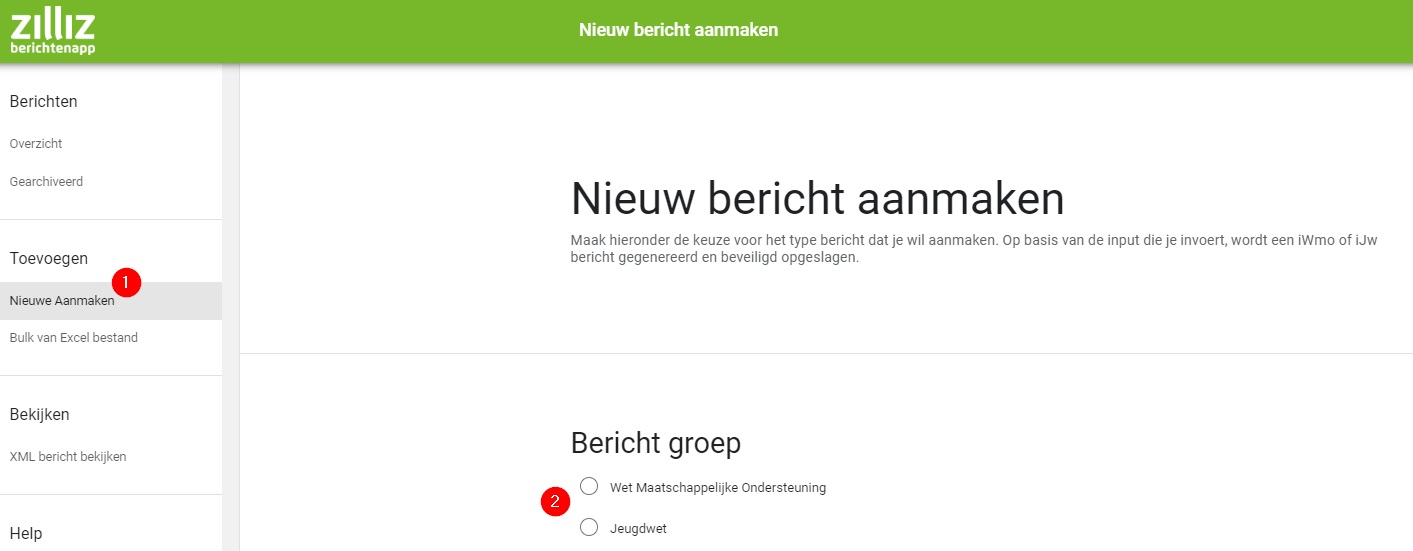This screenshot has width=1413, height=551.
Task: Click the Toevoegen section heading
Action: (49, 259)
